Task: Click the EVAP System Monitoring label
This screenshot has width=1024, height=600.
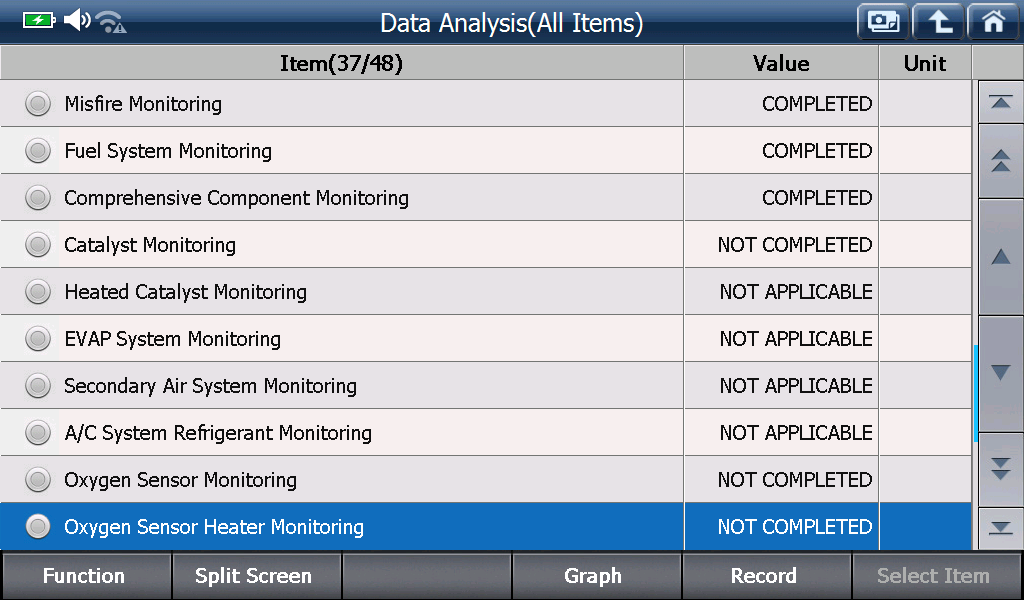Action: coord(172,339)
